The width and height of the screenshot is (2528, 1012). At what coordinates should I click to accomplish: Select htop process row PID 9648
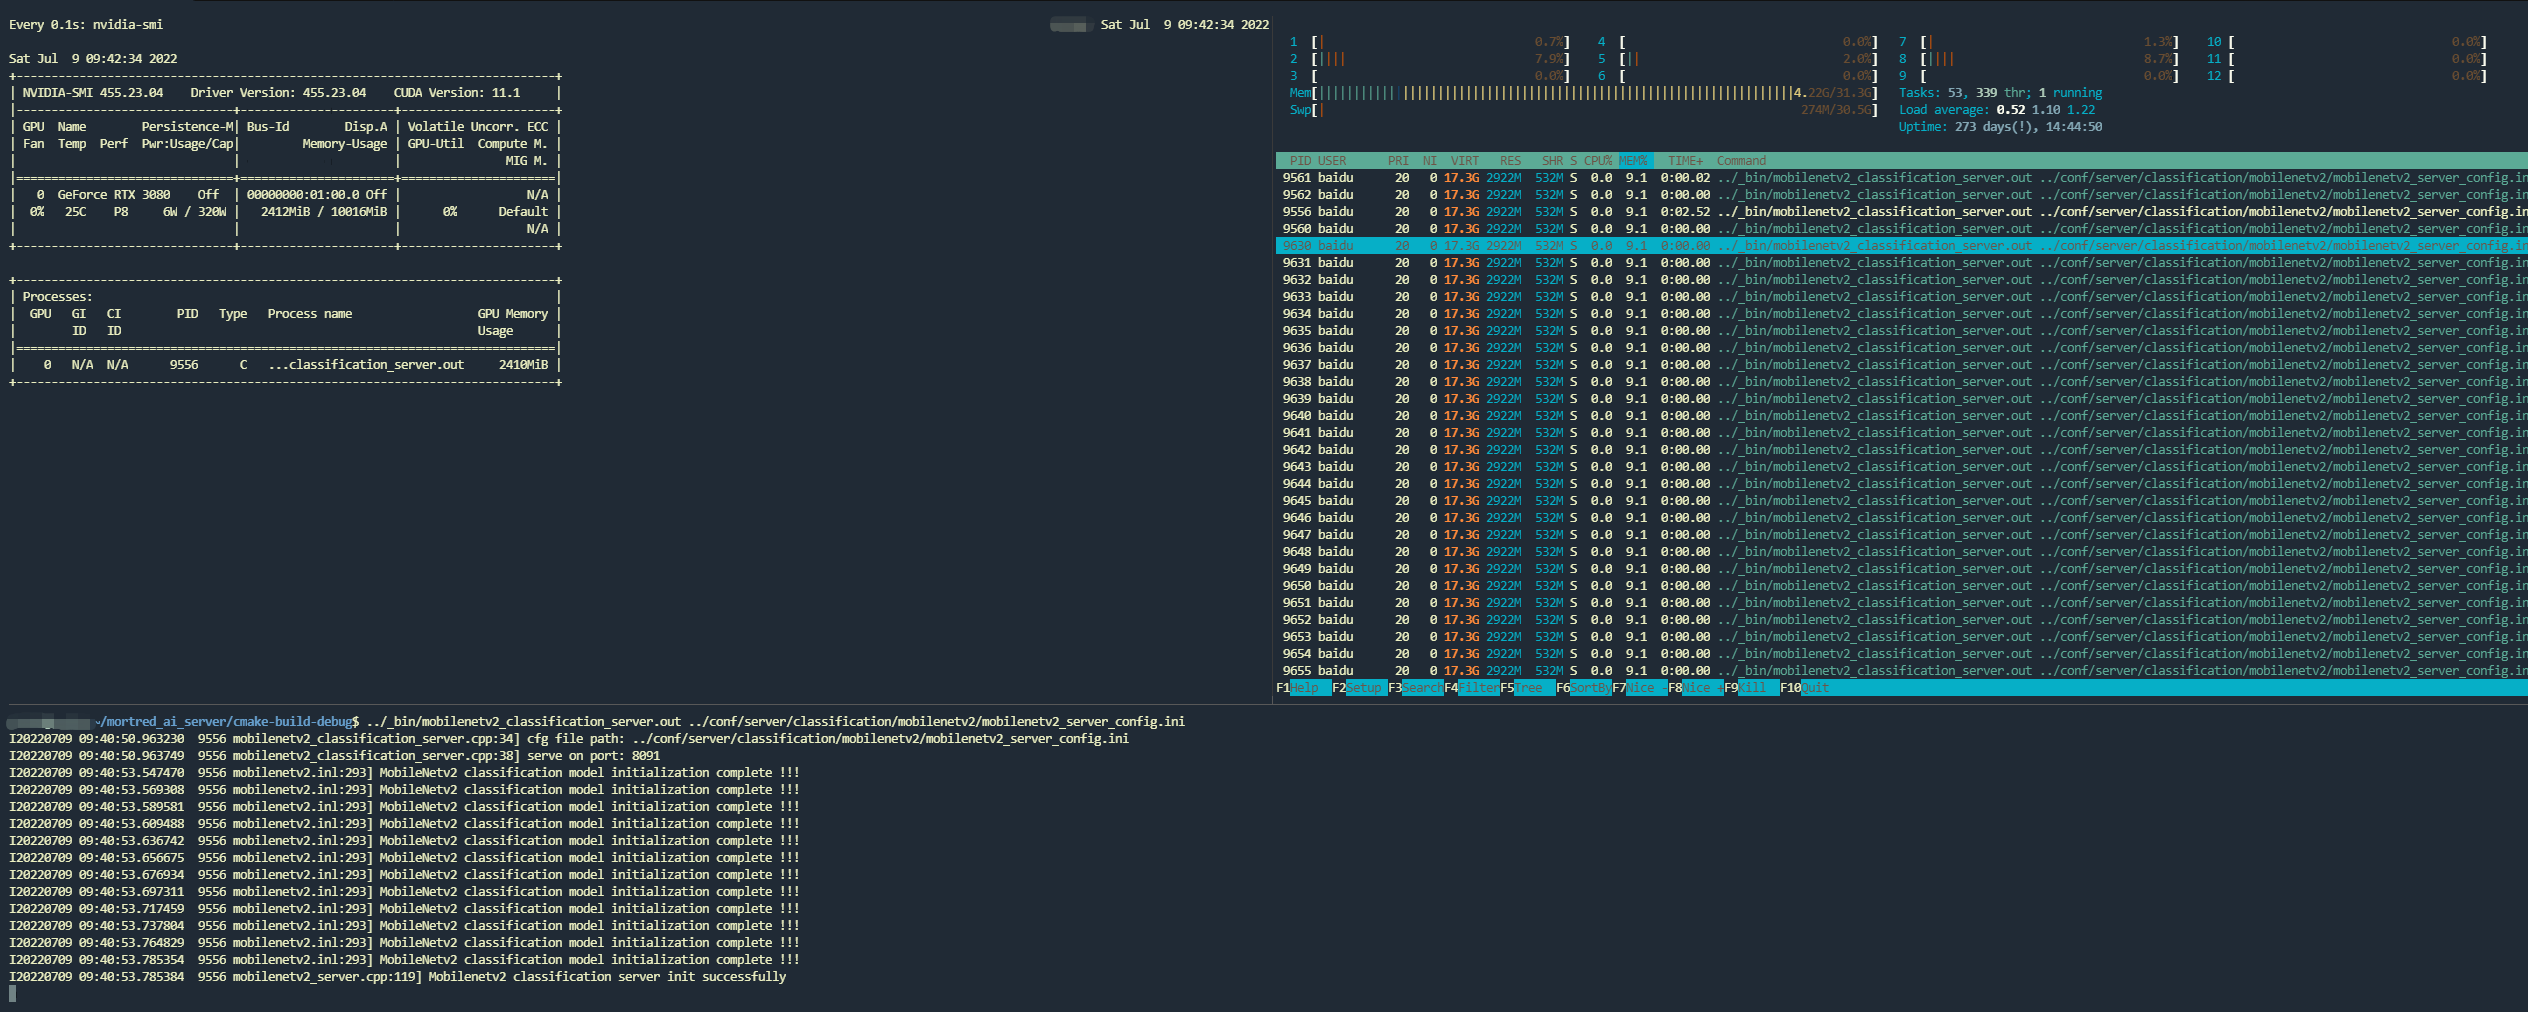(1902, 552)
